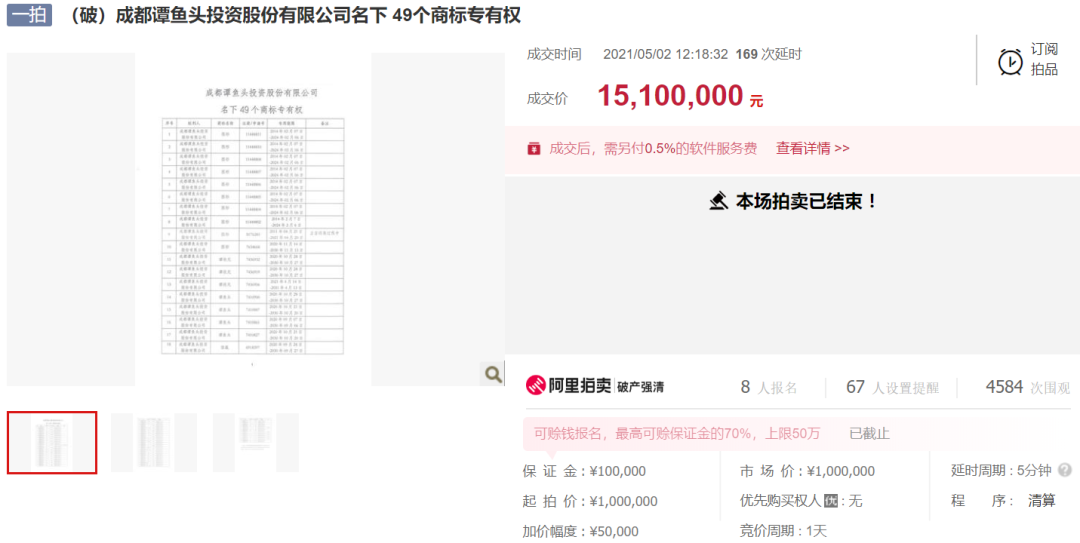Image resolution: width=1080 pixels, height=543 pixels.
Task: Open 查看详情 link for service fee
Action: click(812, 148)
